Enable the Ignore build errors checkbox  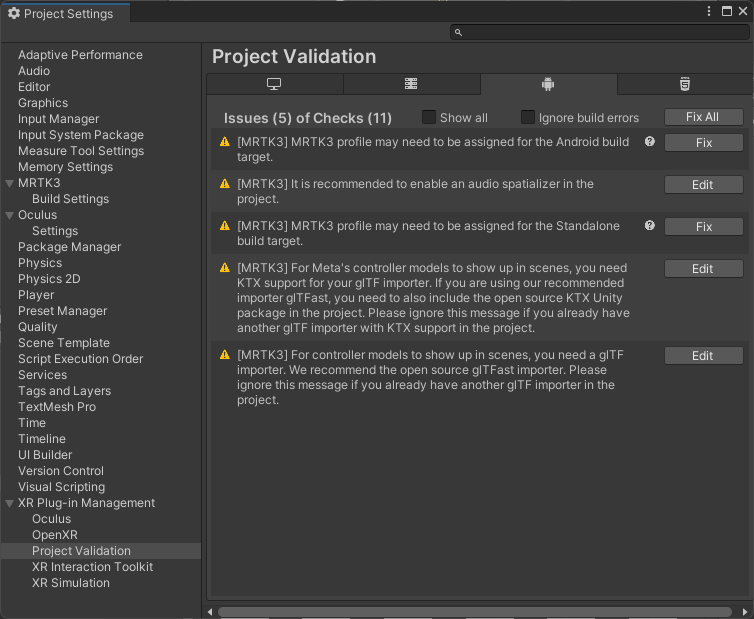pos(528,117)
